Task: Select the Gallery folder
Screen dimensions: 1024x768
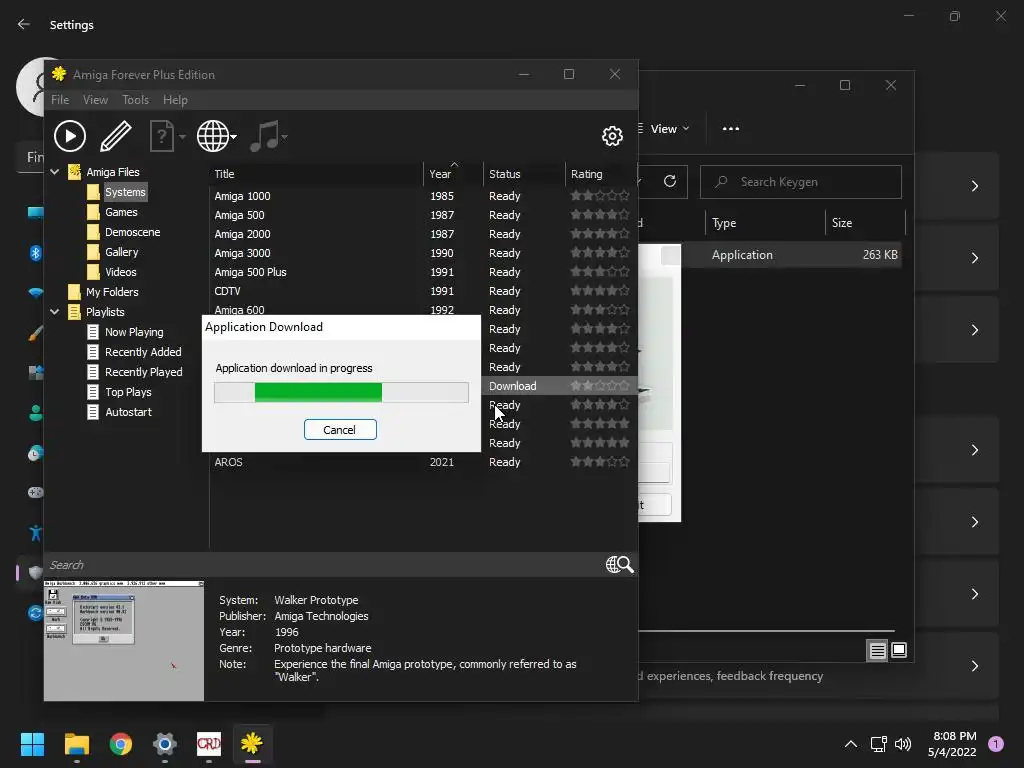Action: tap(121, 252)
